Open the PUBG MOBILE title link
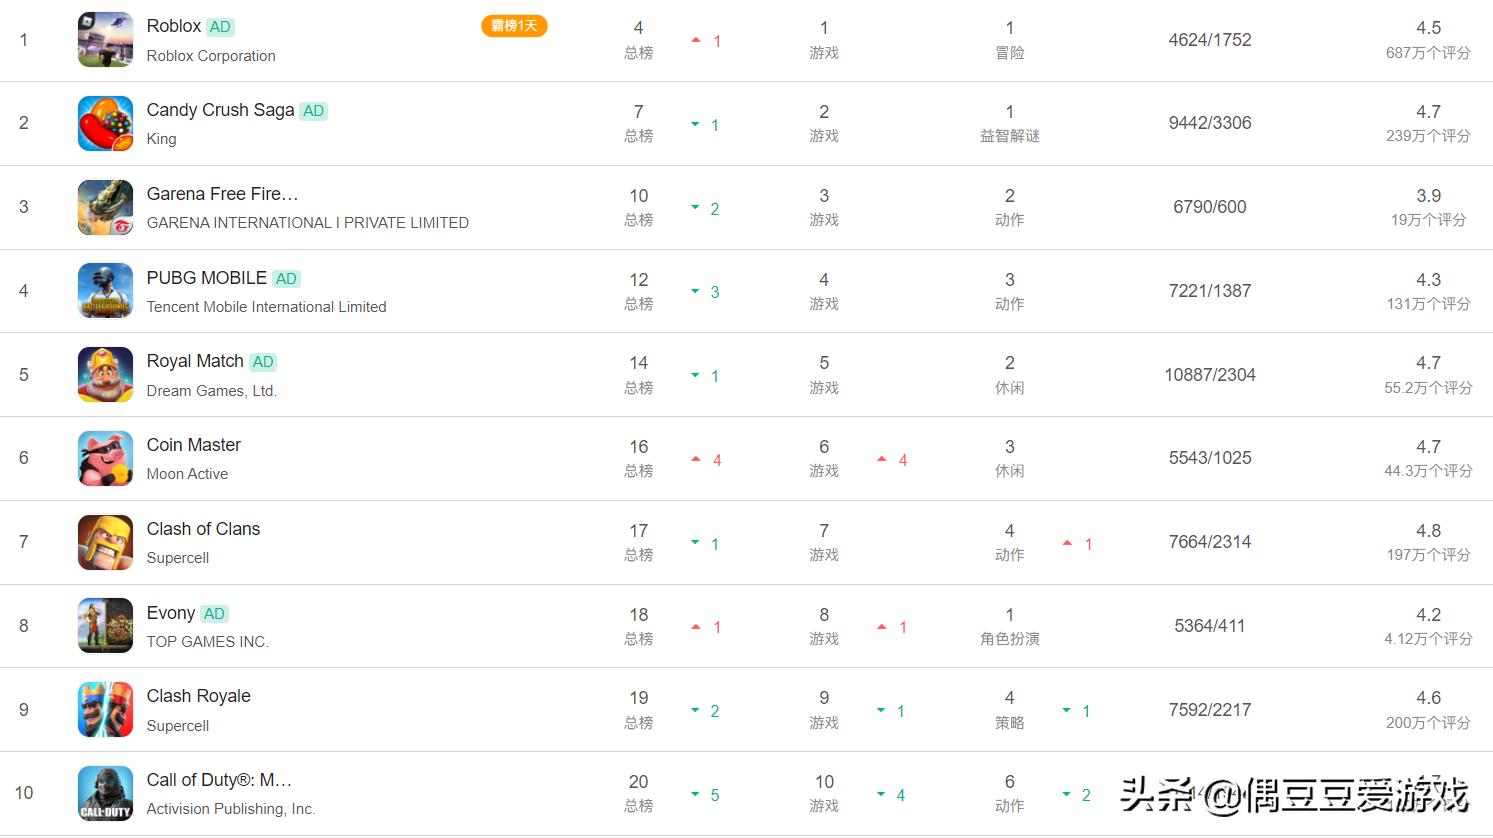The height and width of the screenshot is (838, 1493). click(207, 278)
